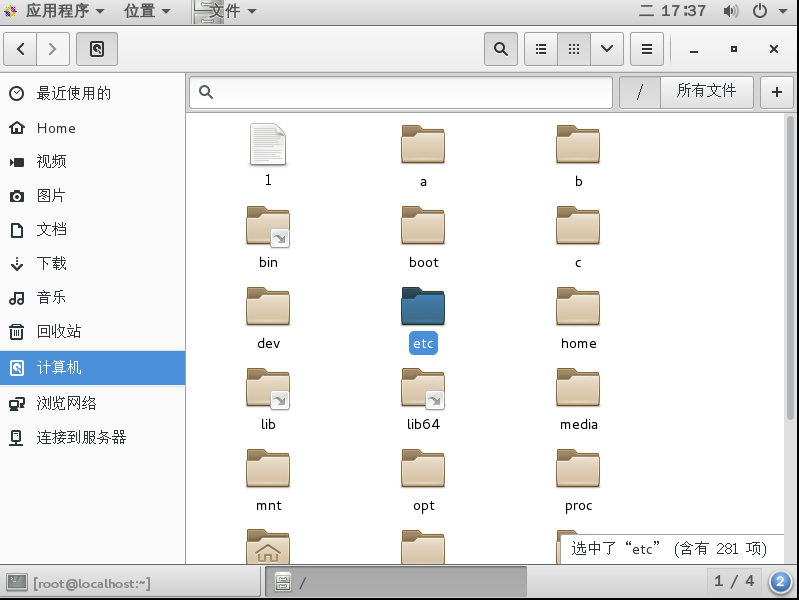Switch to list view

(541, 49)
